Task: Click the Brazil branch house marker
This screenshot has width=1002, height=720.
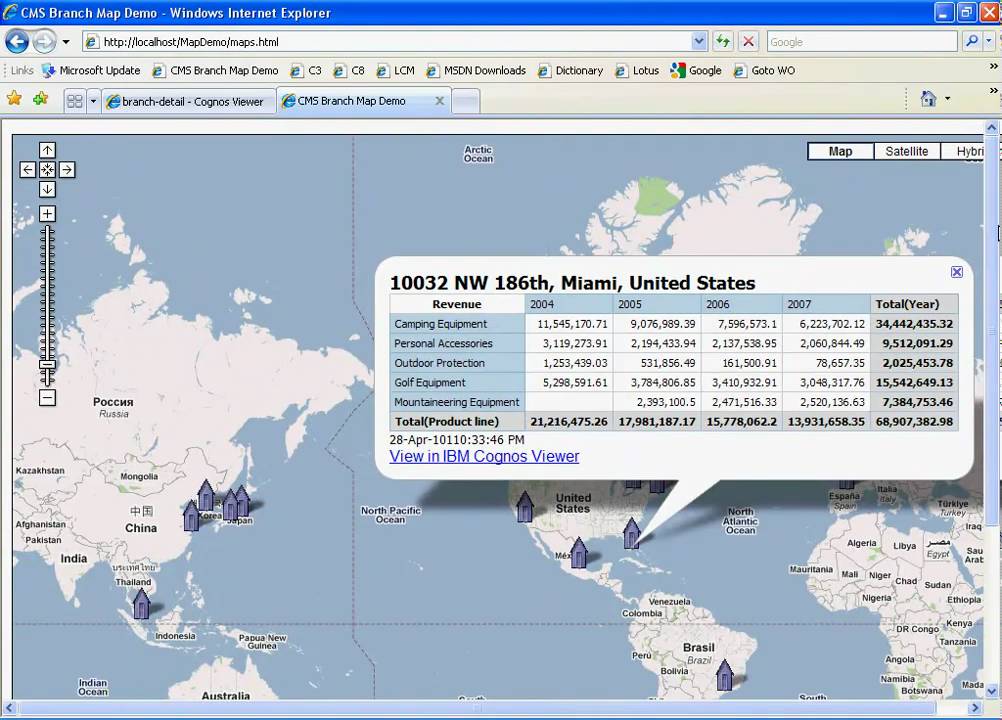Action: tap(724, 675)
